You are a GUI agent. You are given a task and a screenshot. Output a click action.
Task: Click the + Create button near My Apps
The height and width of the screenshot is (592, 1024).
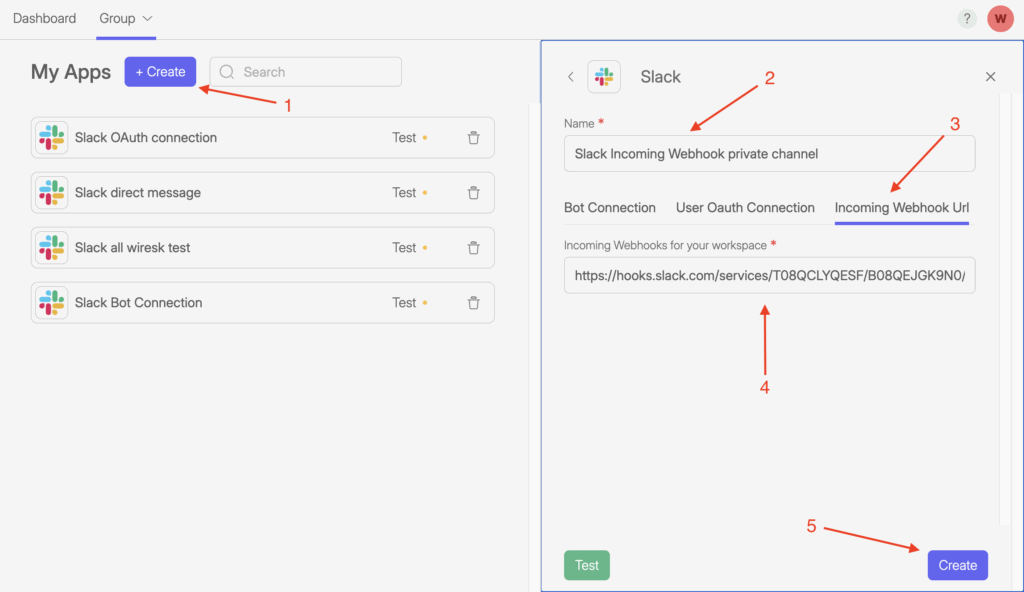coord(160,72)
